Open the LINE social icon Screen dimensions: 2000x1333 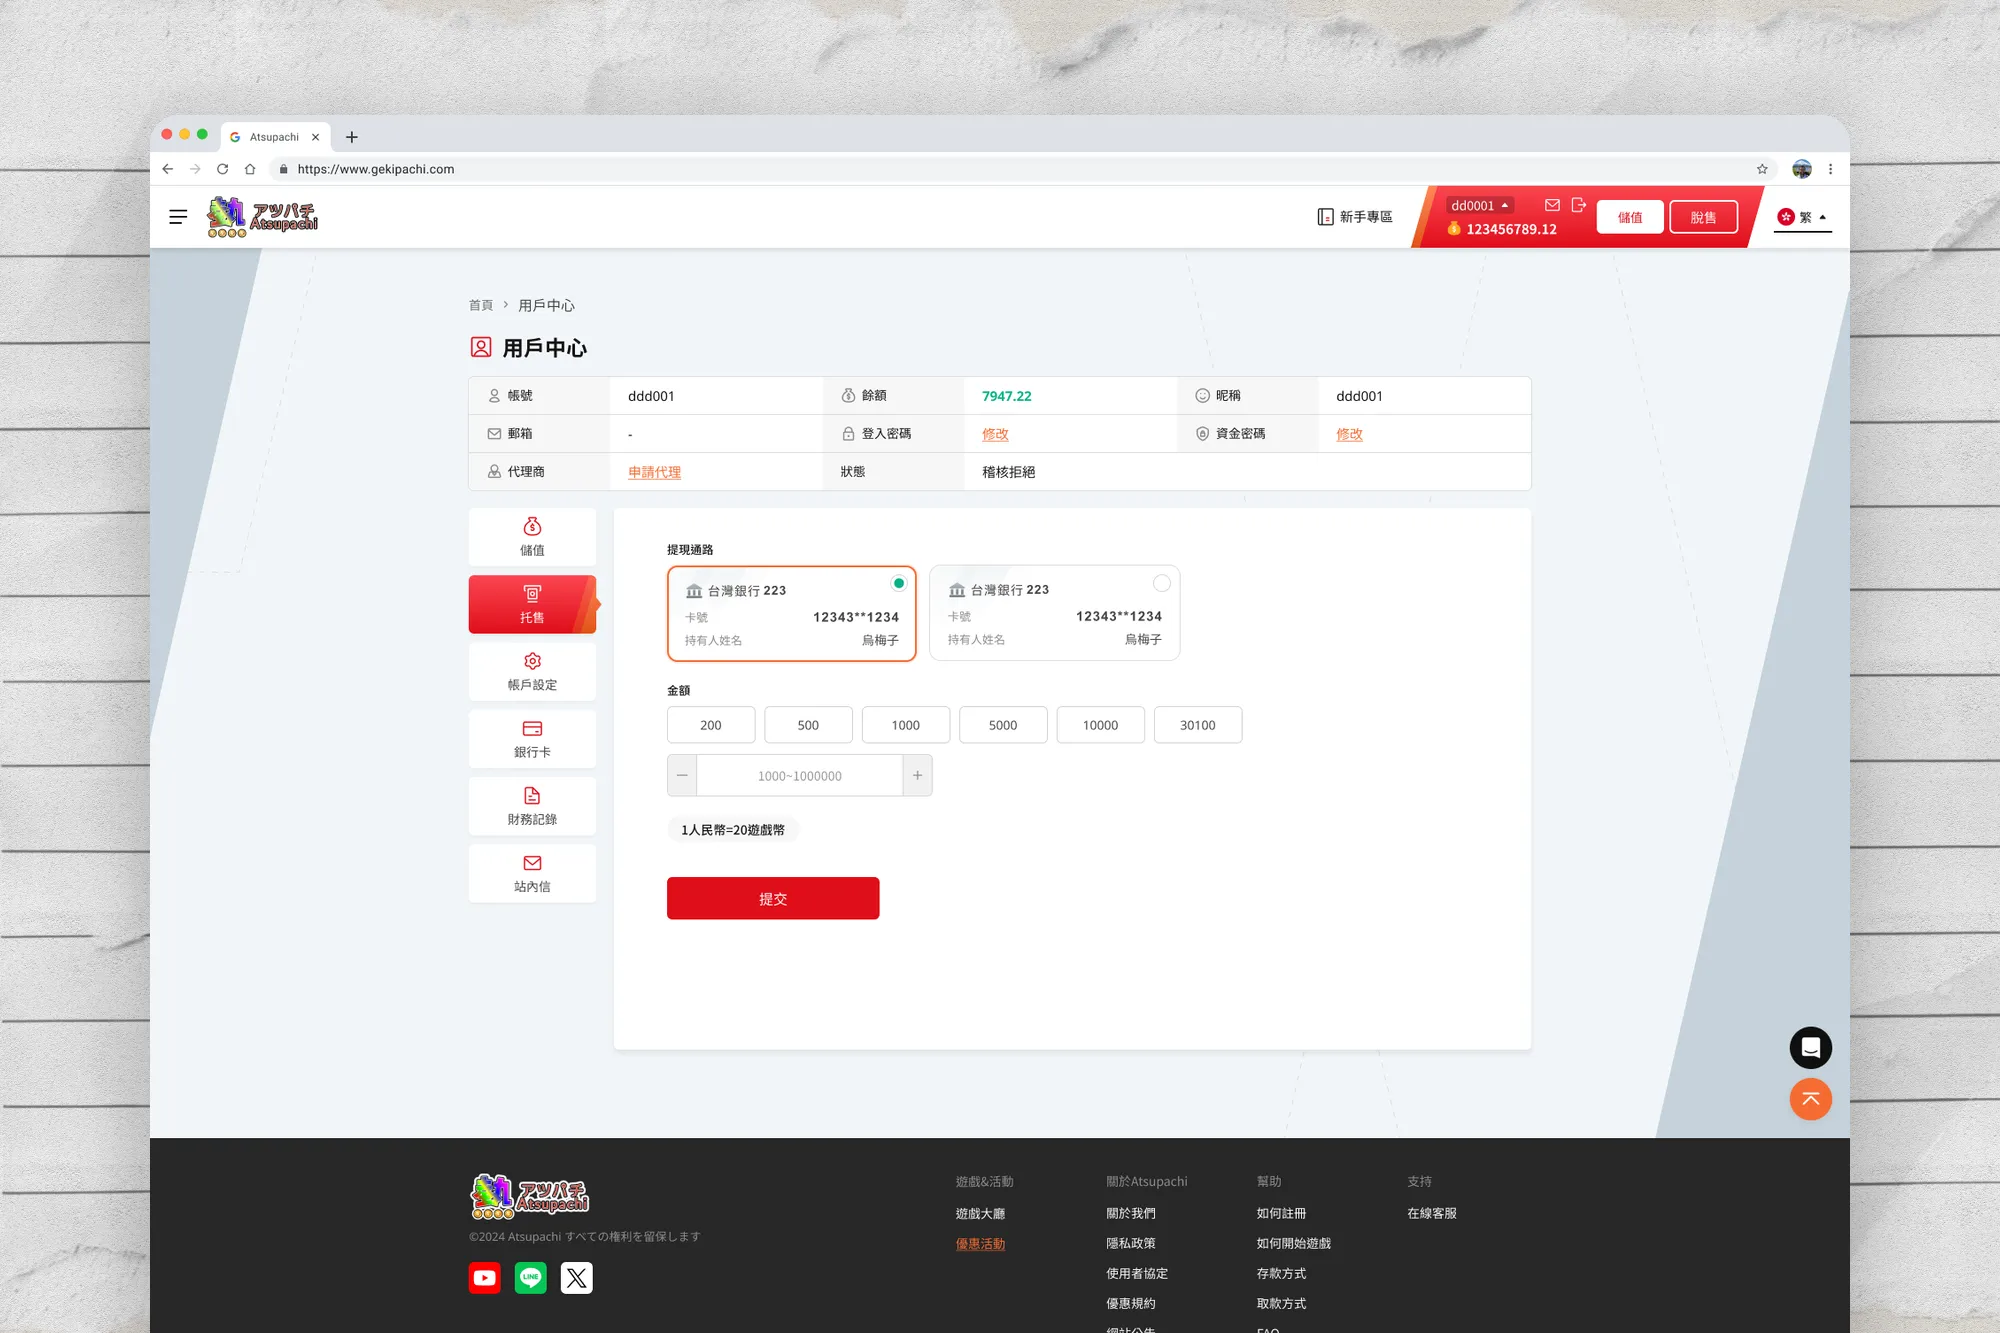(x=531, y=1278)
